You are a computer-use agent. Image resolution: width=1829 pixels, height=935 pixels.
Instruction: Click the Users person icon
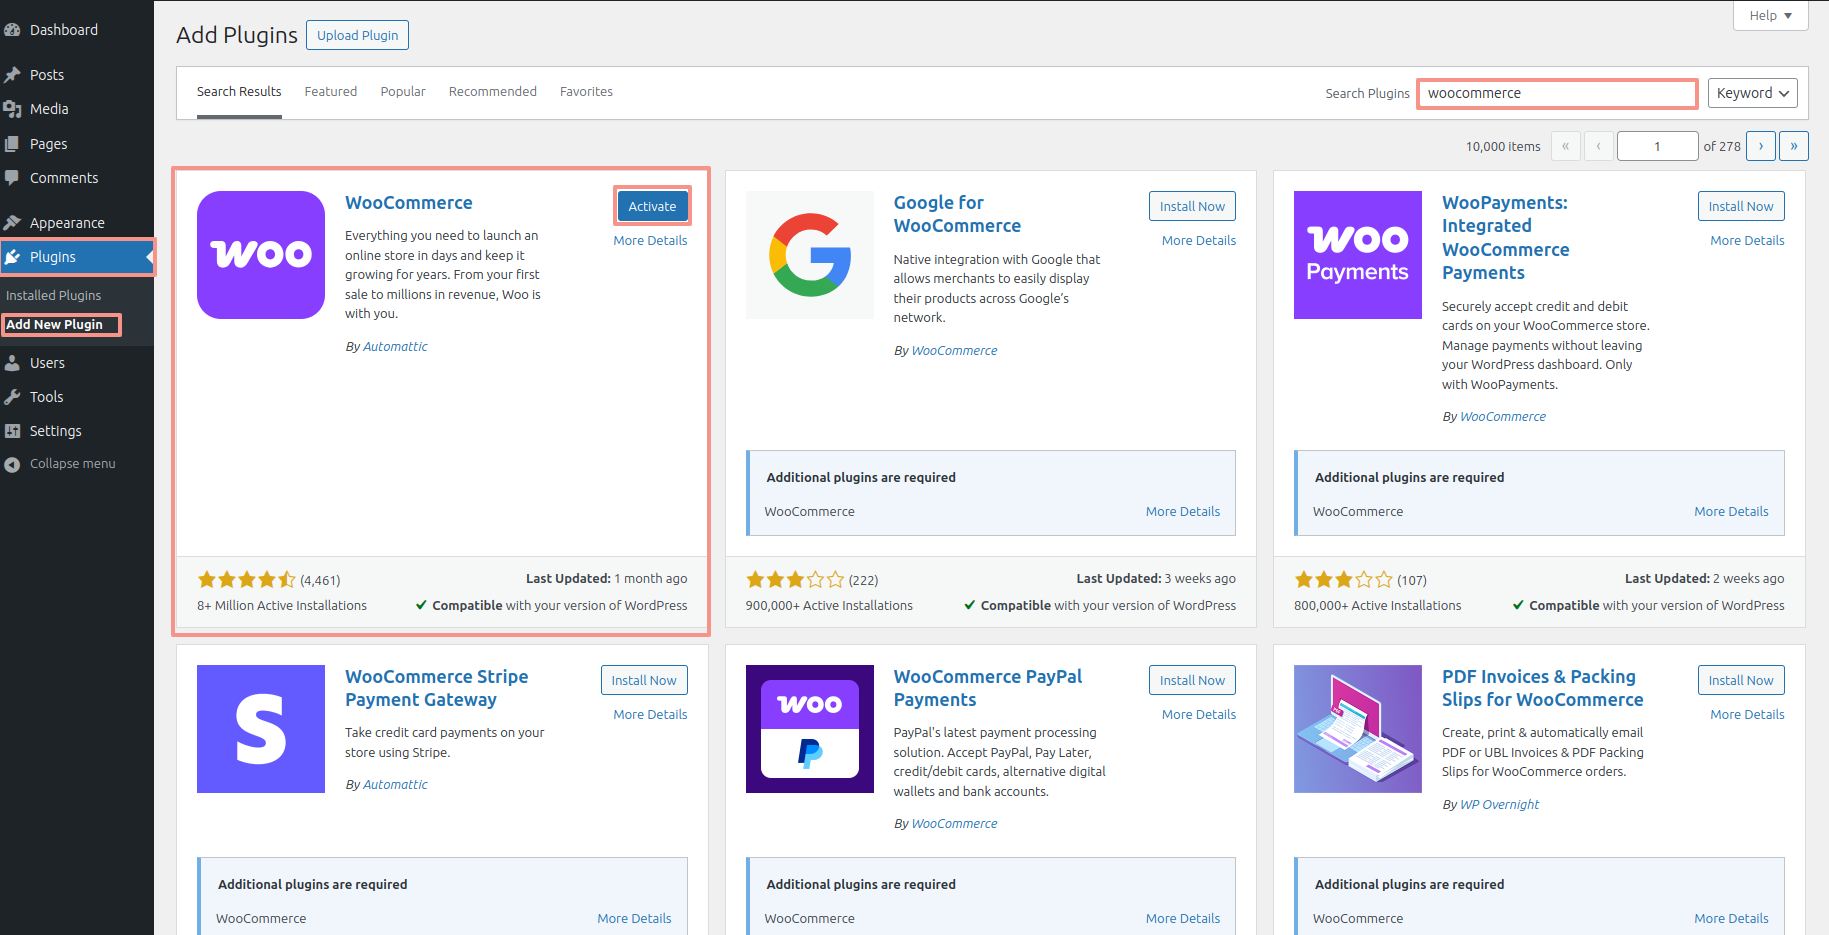(x=12, y=363)
